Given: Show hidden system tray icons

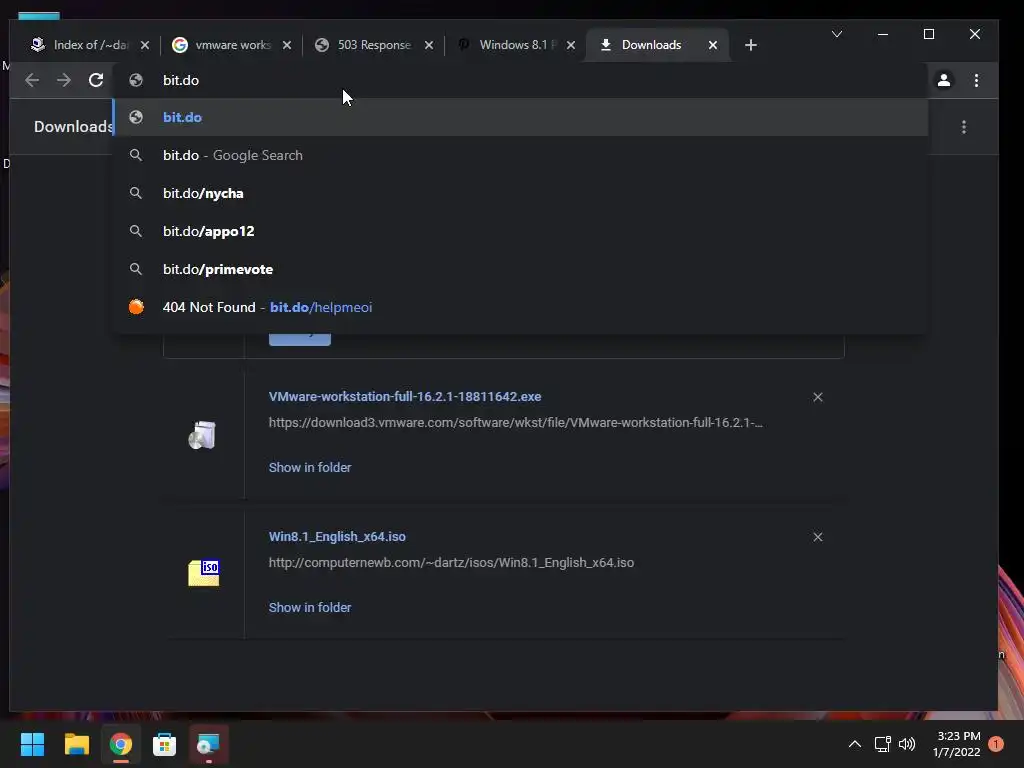Looking at the screenshot, I should click(x=854, y=744).
